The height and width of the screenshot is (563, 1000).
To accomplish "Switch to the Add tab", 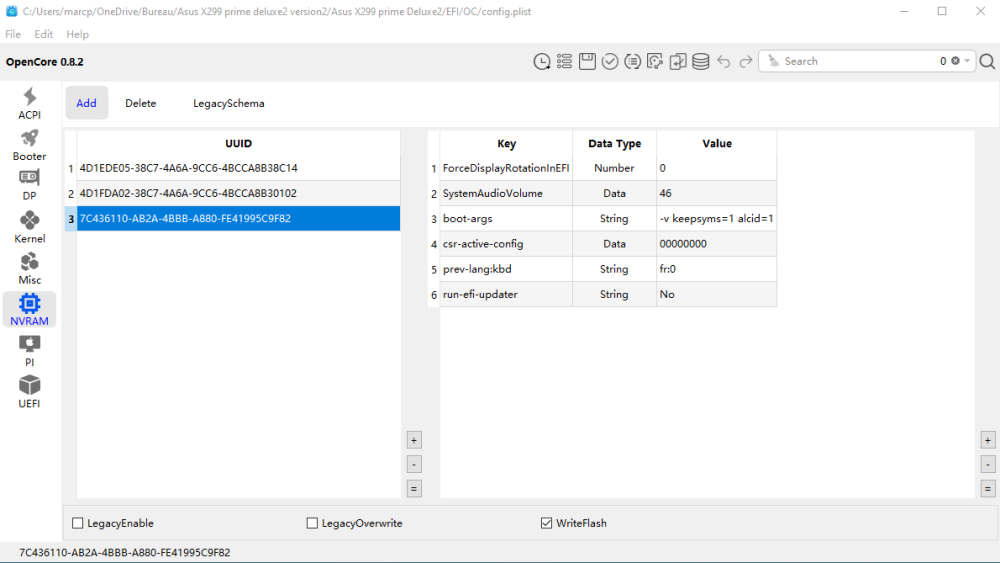I will click(x=87, y=103).
